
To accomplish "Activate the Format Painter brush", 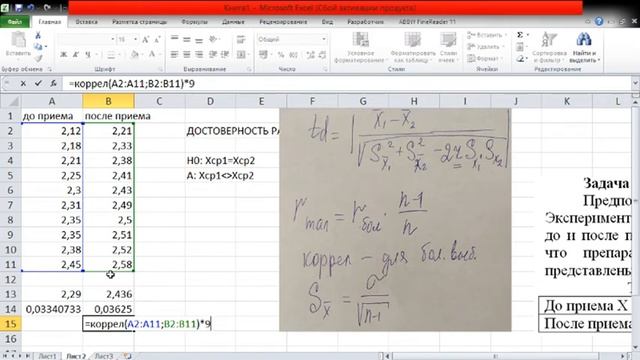I will point(38,58).
